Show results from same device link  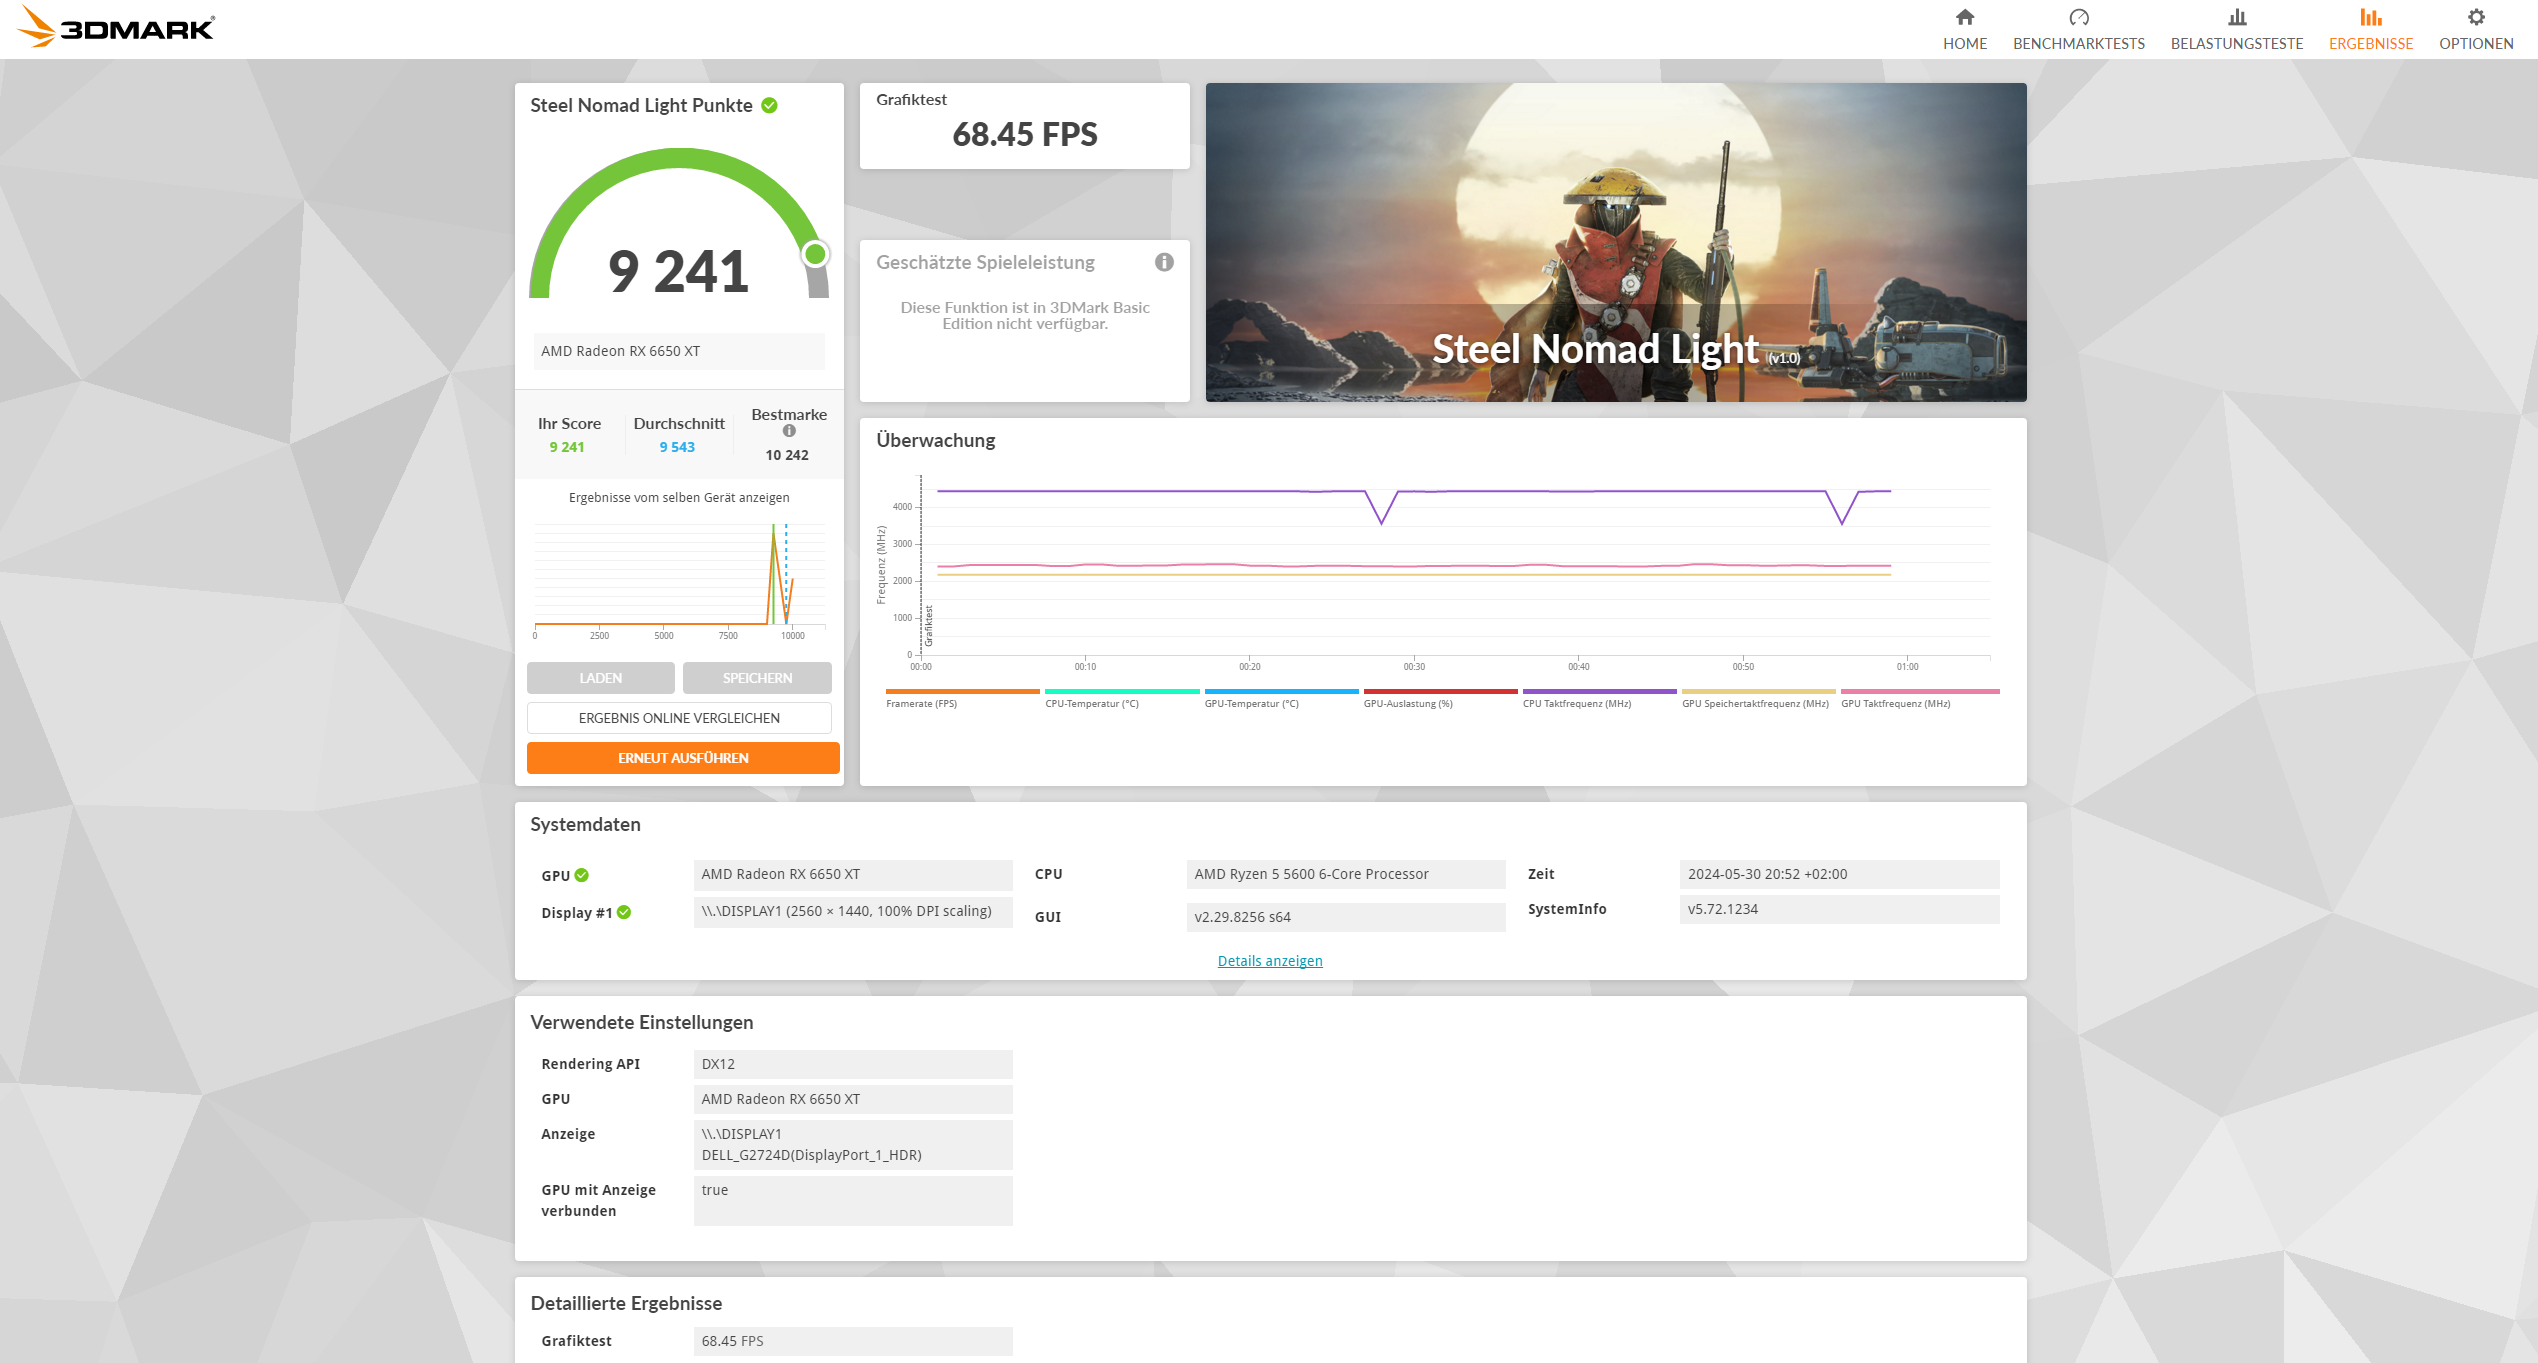click(679, 497)
